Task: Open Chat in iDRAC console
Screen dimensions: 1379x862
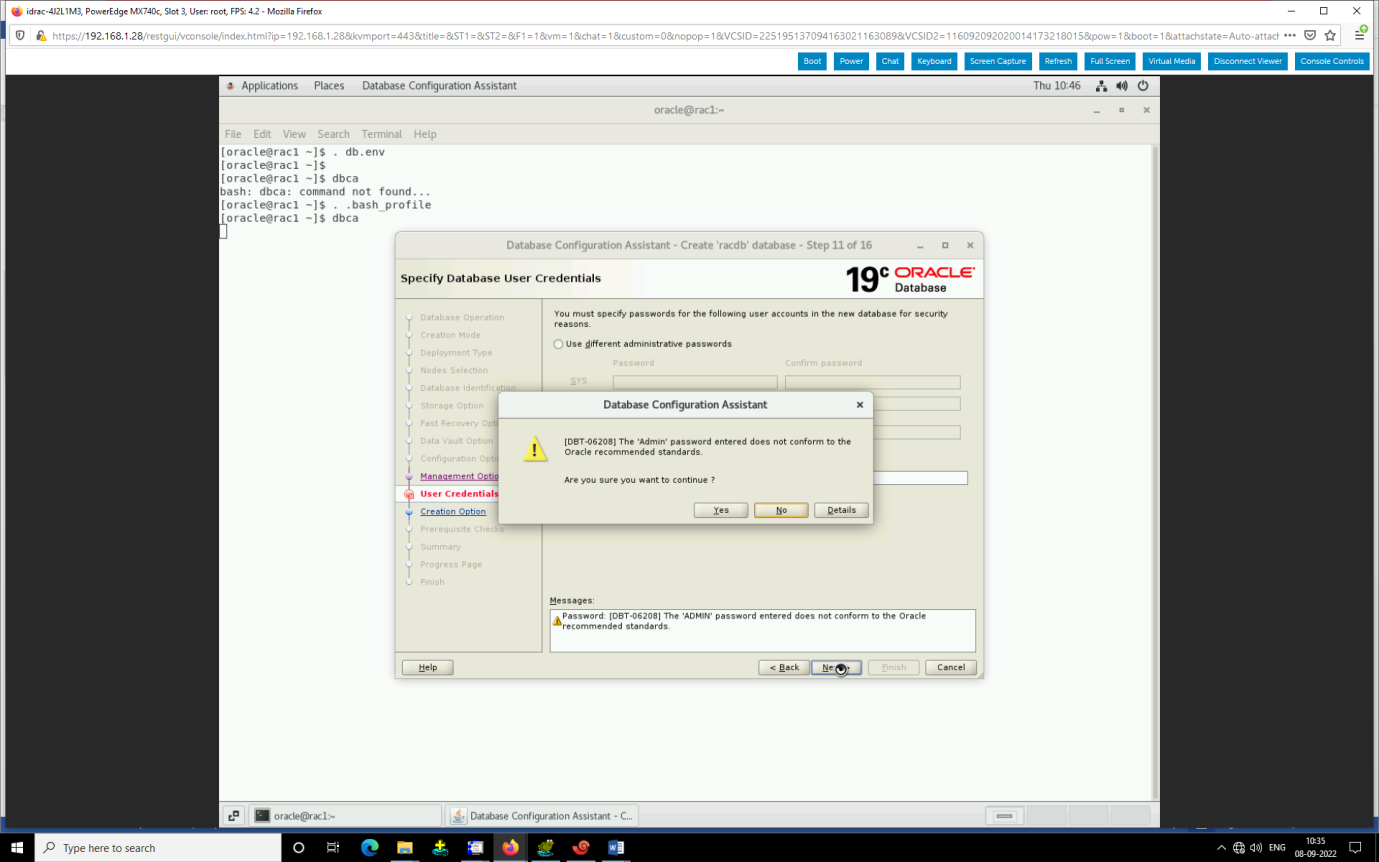Action: [890, 61]
